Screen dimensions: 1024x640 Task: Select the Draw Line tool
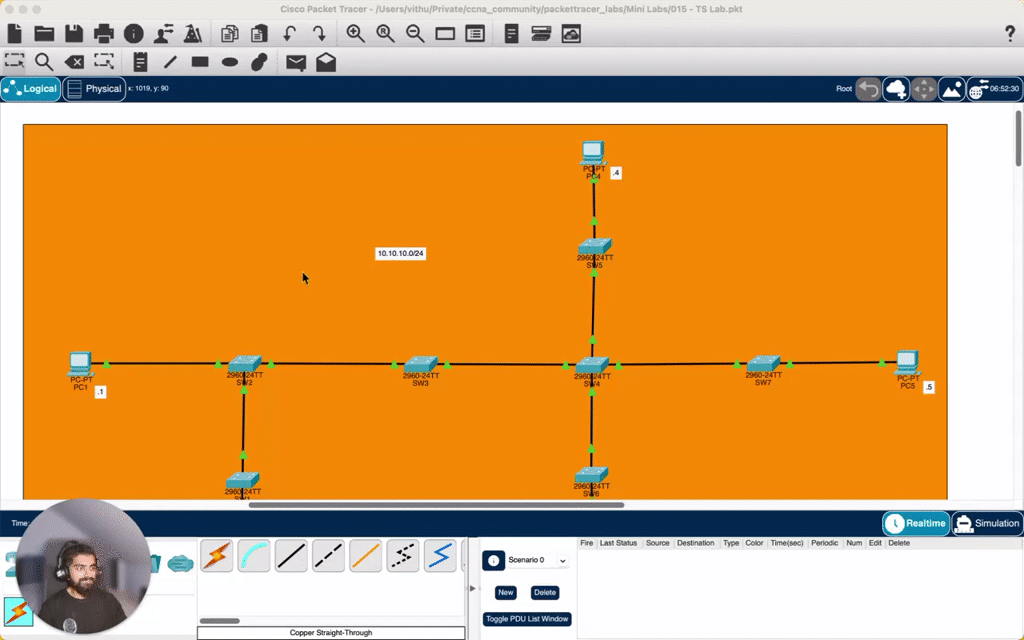pyautogui.click(x=170, y=62)
